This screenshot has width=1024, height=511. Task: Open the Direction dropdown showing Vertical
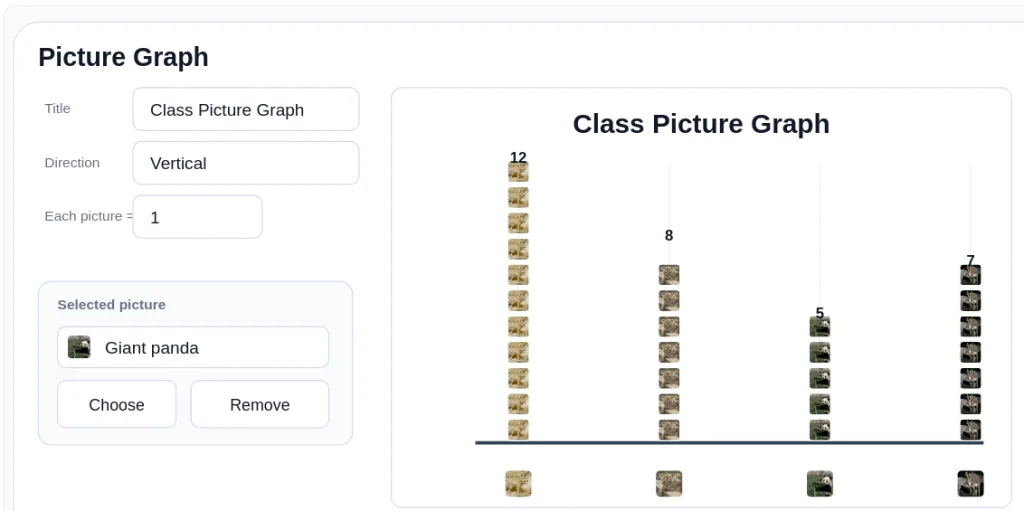click(x=246, y=163)
